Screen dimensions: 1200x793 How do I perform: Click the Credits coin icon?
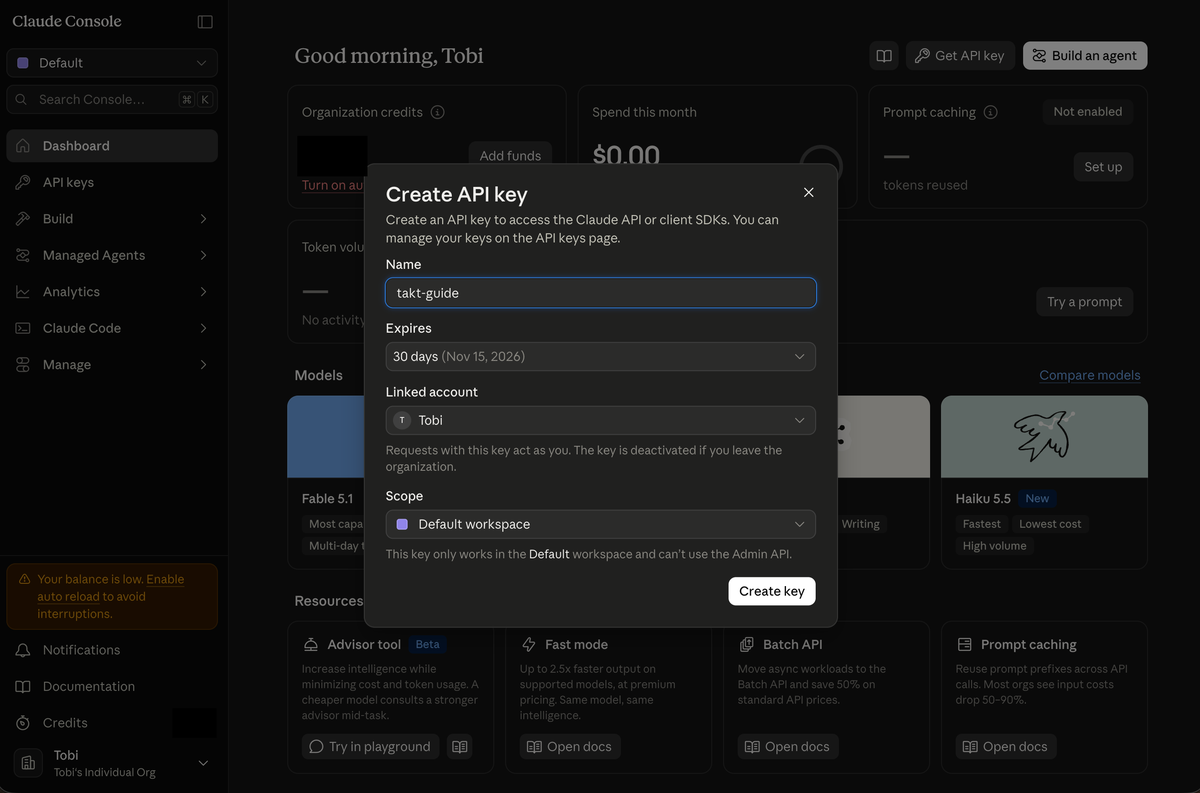click(23, 723)
